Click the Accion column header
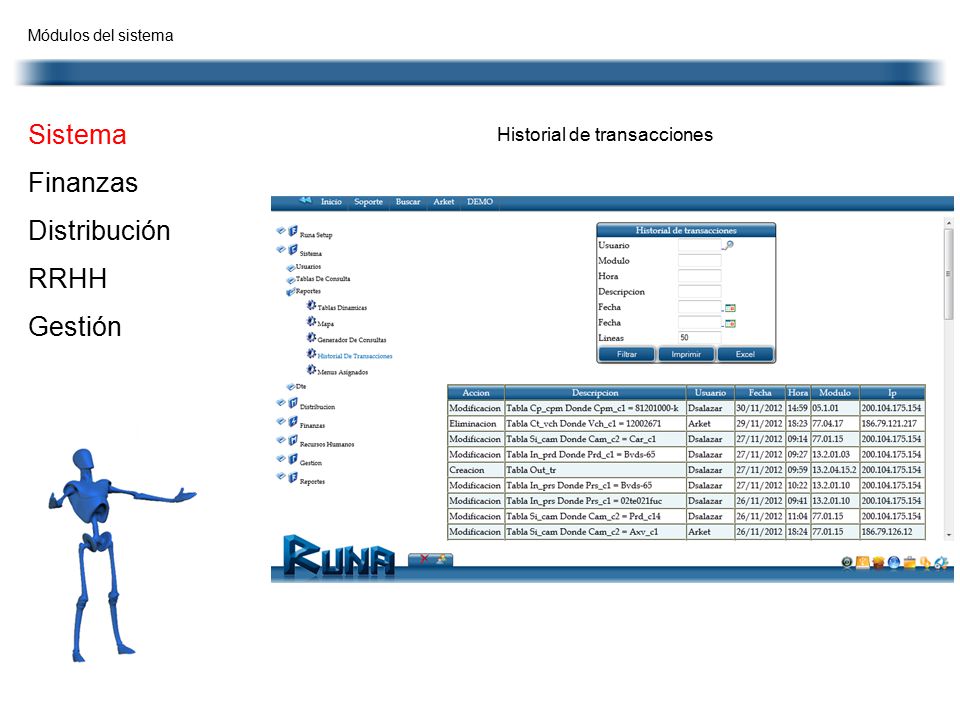The image size is (960, 720). (476, 392)
